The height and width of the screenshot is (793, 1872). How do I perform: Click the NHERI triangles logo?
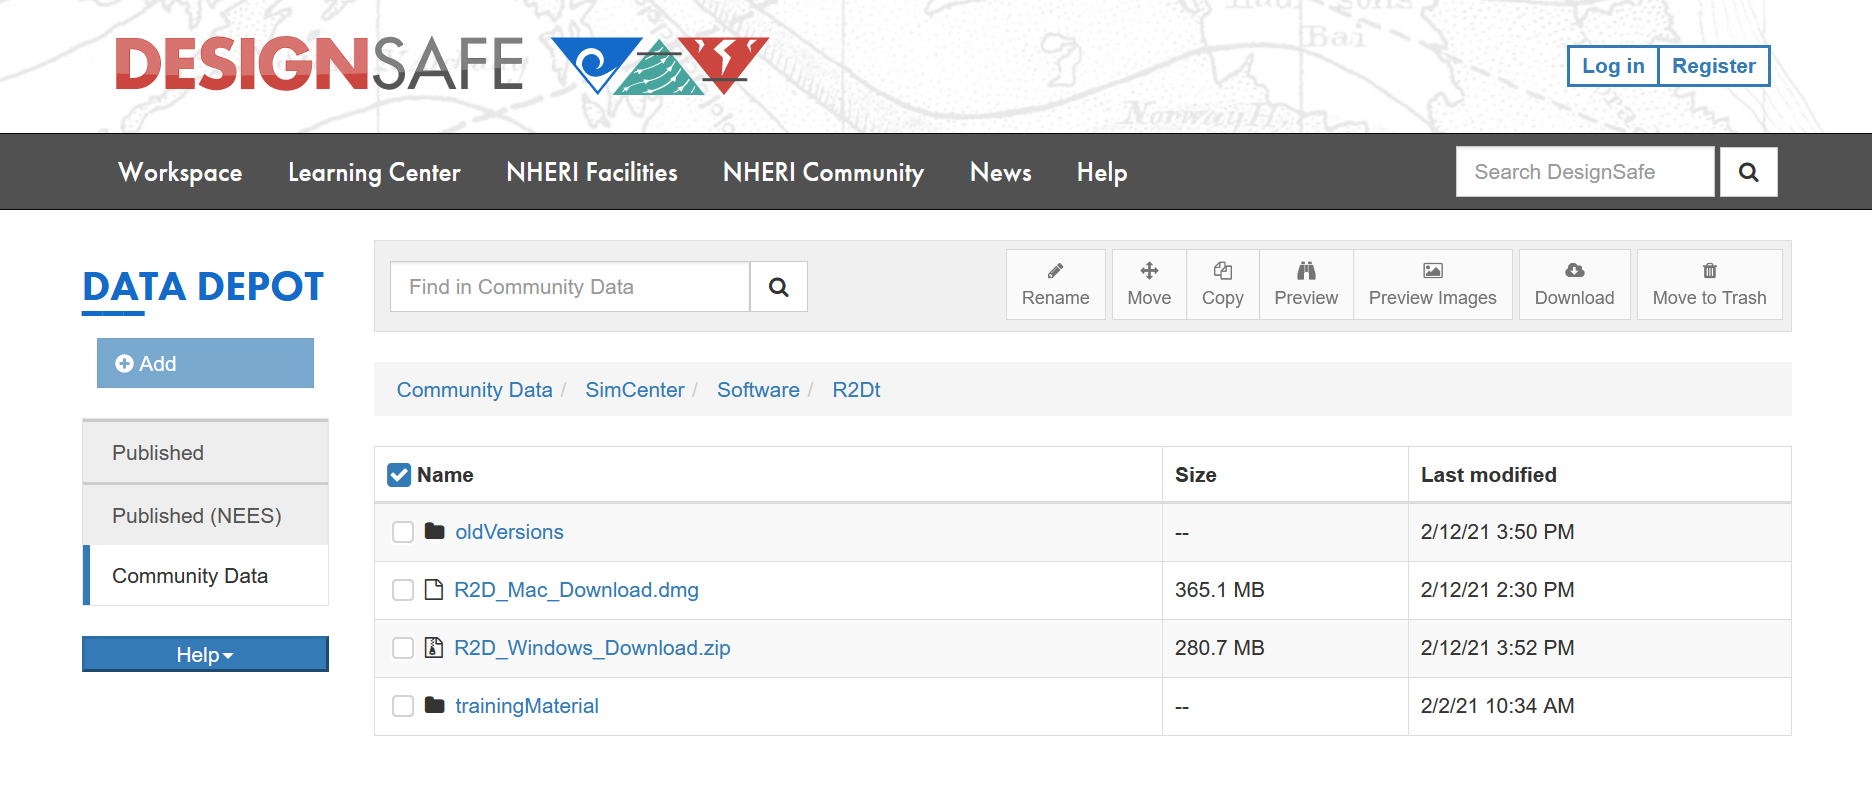click(x=660, y=66)
